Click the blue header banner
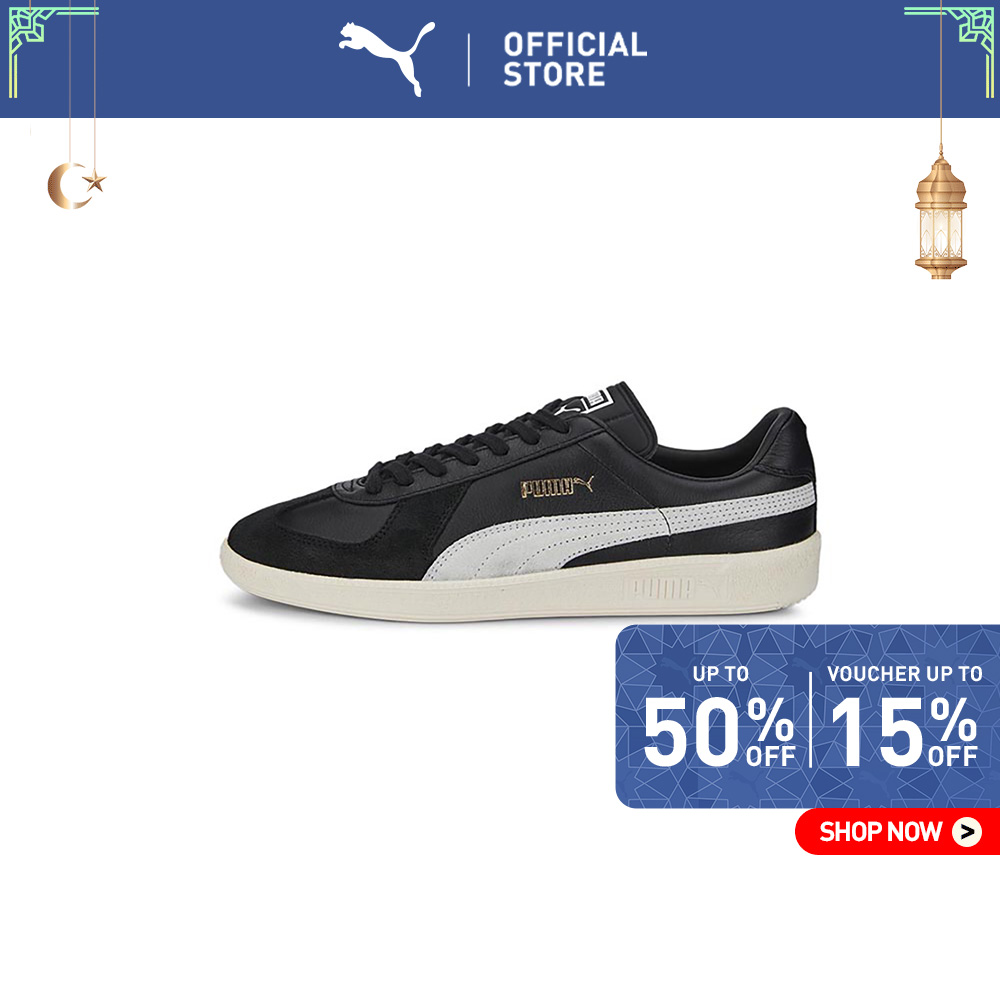The height and width of the screenshot is (1000, 1000). [500, 59]
